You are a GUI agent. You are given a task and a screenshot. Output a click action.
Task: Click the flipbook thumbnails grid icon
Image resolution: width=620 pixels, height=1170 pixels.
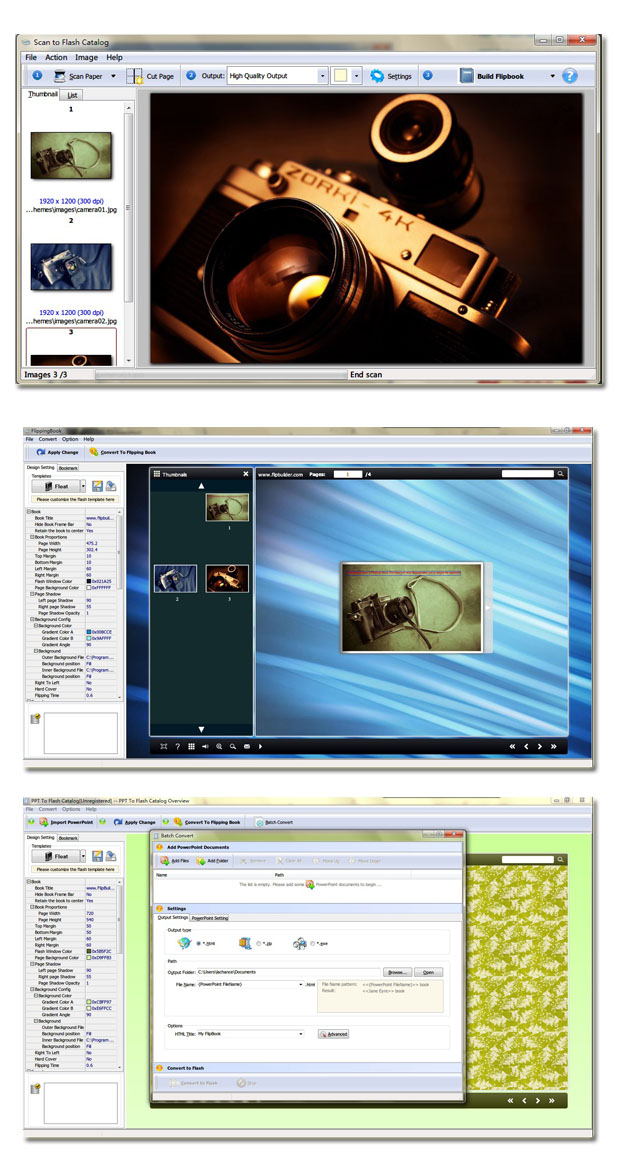191,746
